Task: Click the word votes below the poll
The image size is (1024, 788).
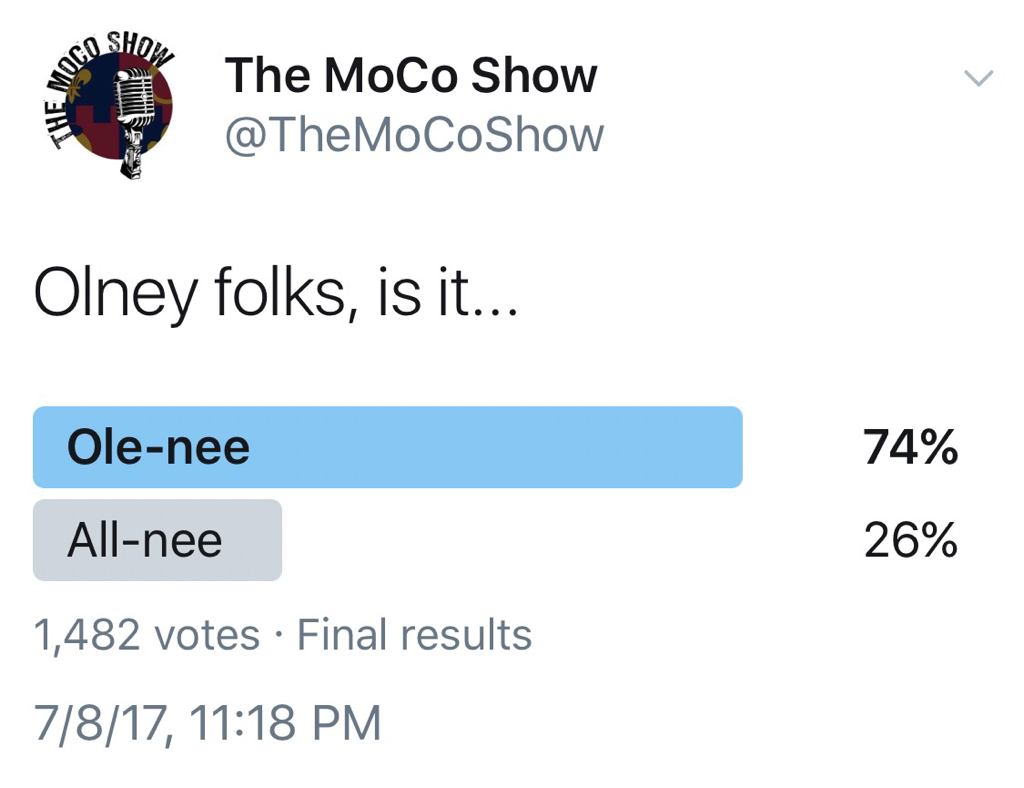Action: [x=206, y=635]
